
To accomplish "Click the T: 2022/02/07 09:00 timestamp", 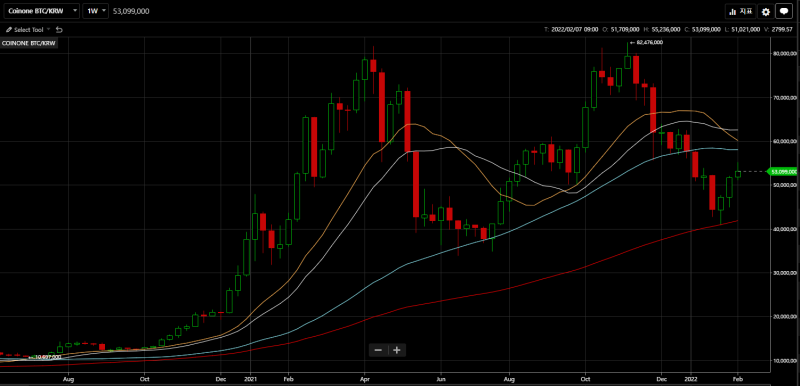I will tap(571, 30).
